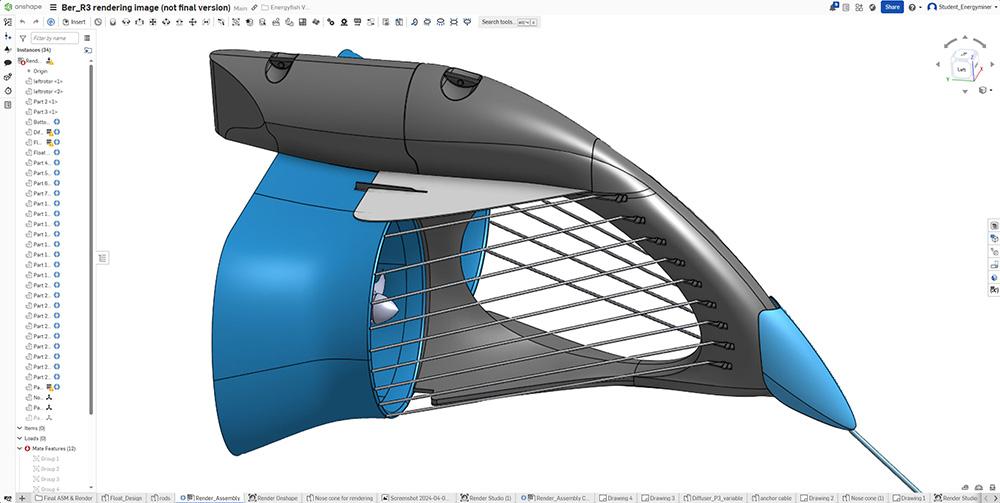The image size is (1000, 503).
Task: Open the Search tools field
Action: pyautogui.click(x=508, y=22)
